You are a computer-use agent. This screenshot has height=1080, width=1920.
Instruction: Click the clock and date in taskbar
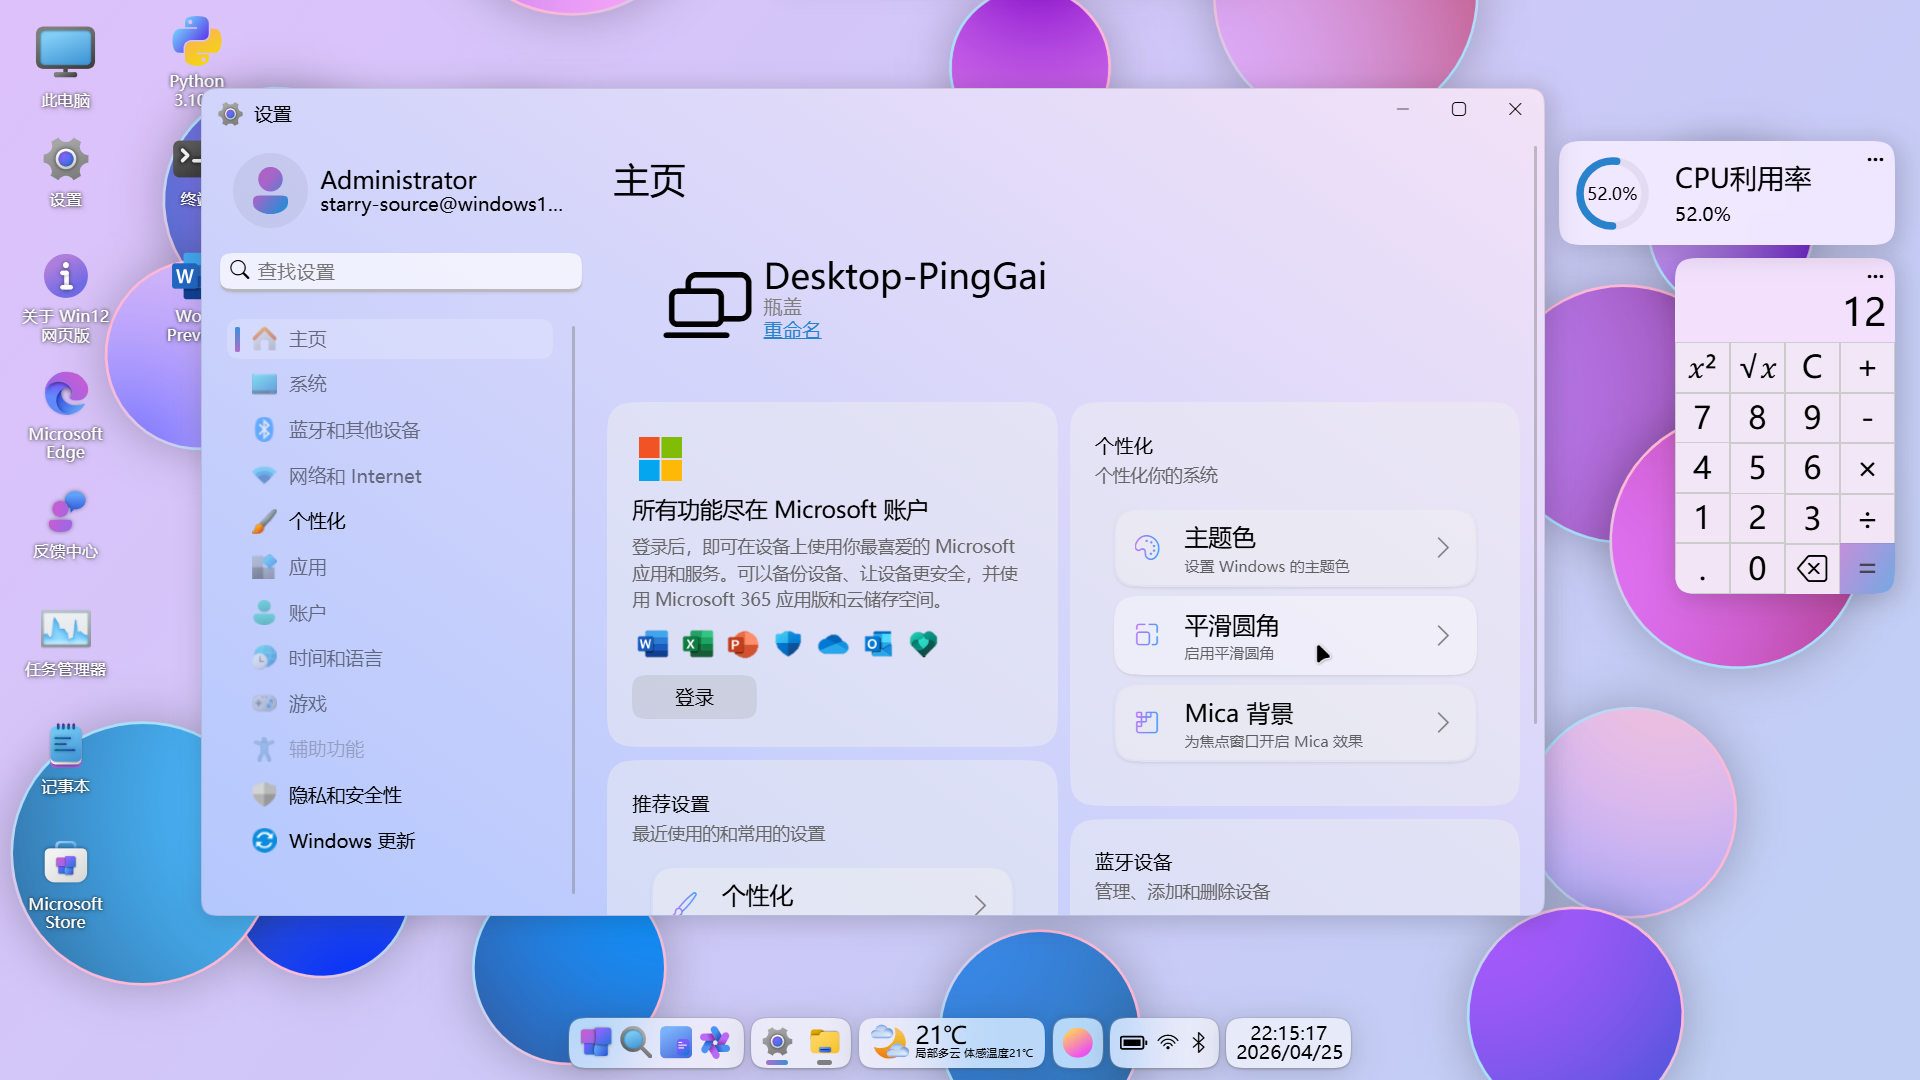coord(1289,1043)
